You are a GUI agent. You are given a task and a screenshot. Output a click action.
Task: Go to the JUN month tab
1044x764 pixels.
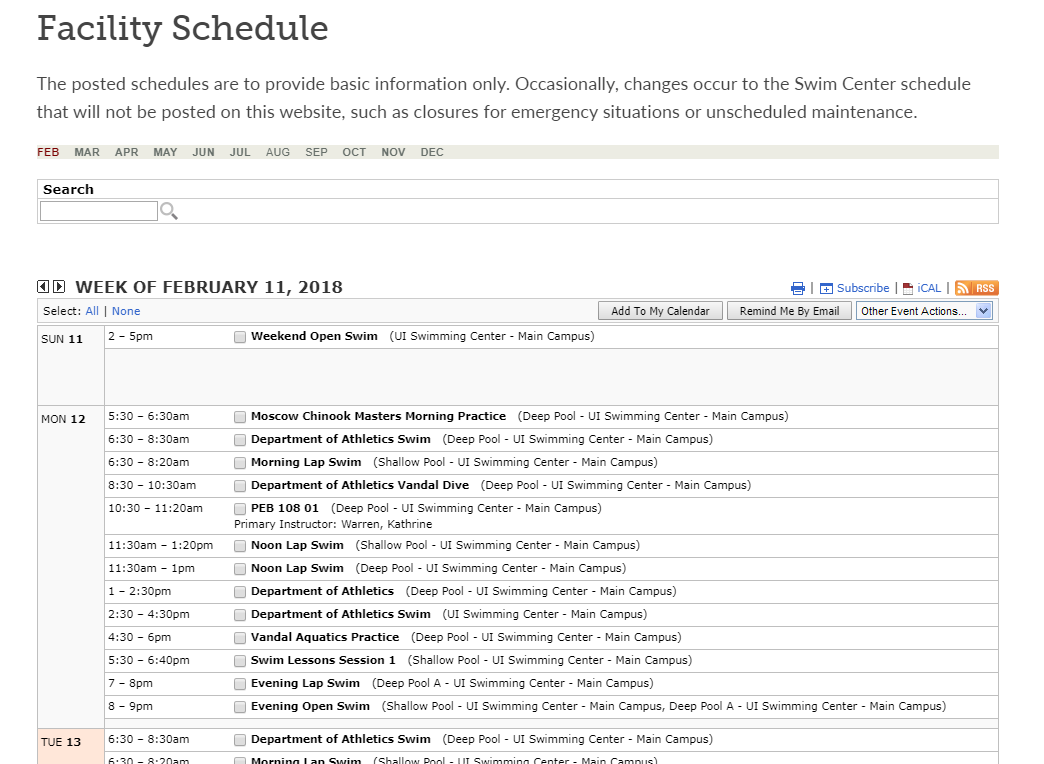tap(204, 152)
